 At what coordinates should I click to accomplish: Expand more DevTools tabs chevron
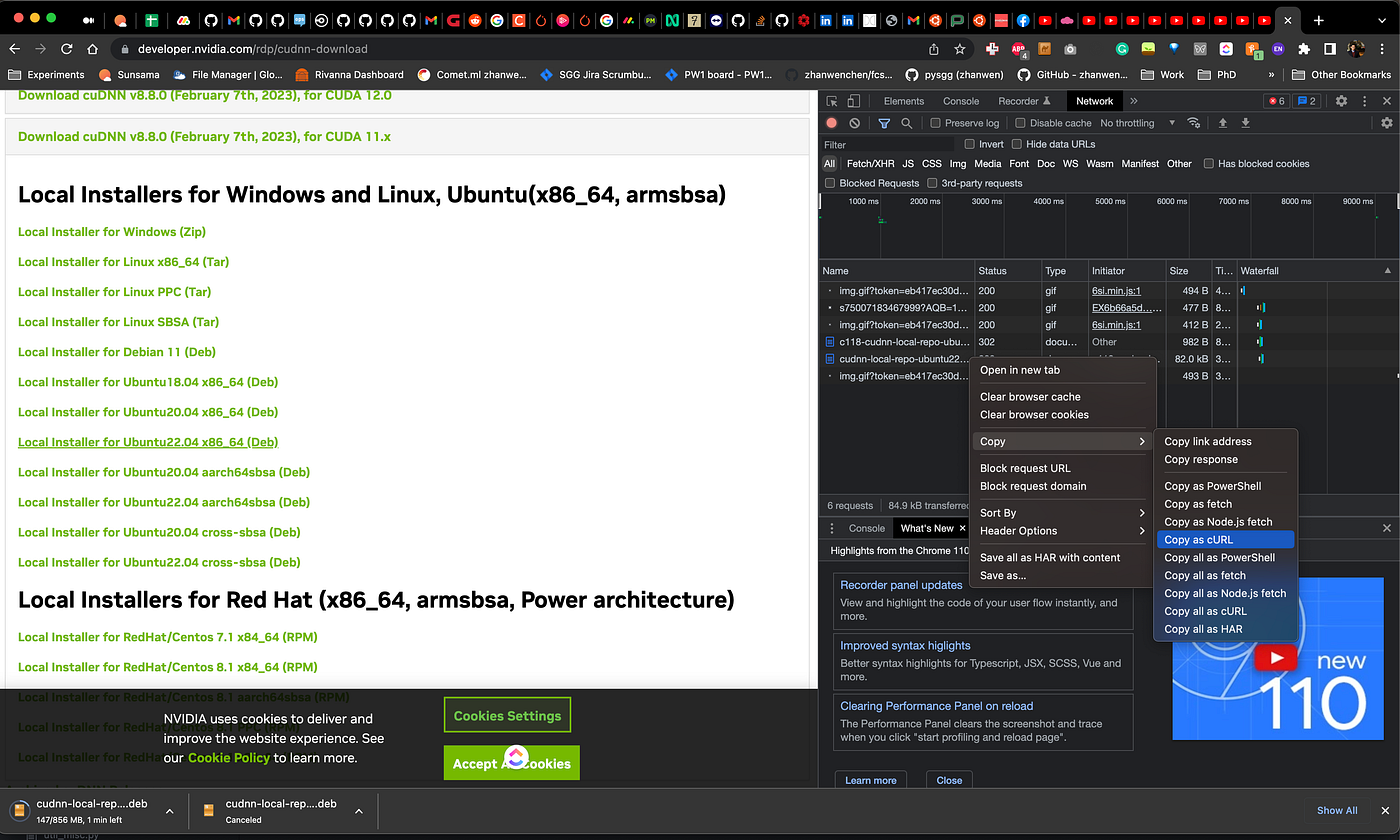[1134, 101]
